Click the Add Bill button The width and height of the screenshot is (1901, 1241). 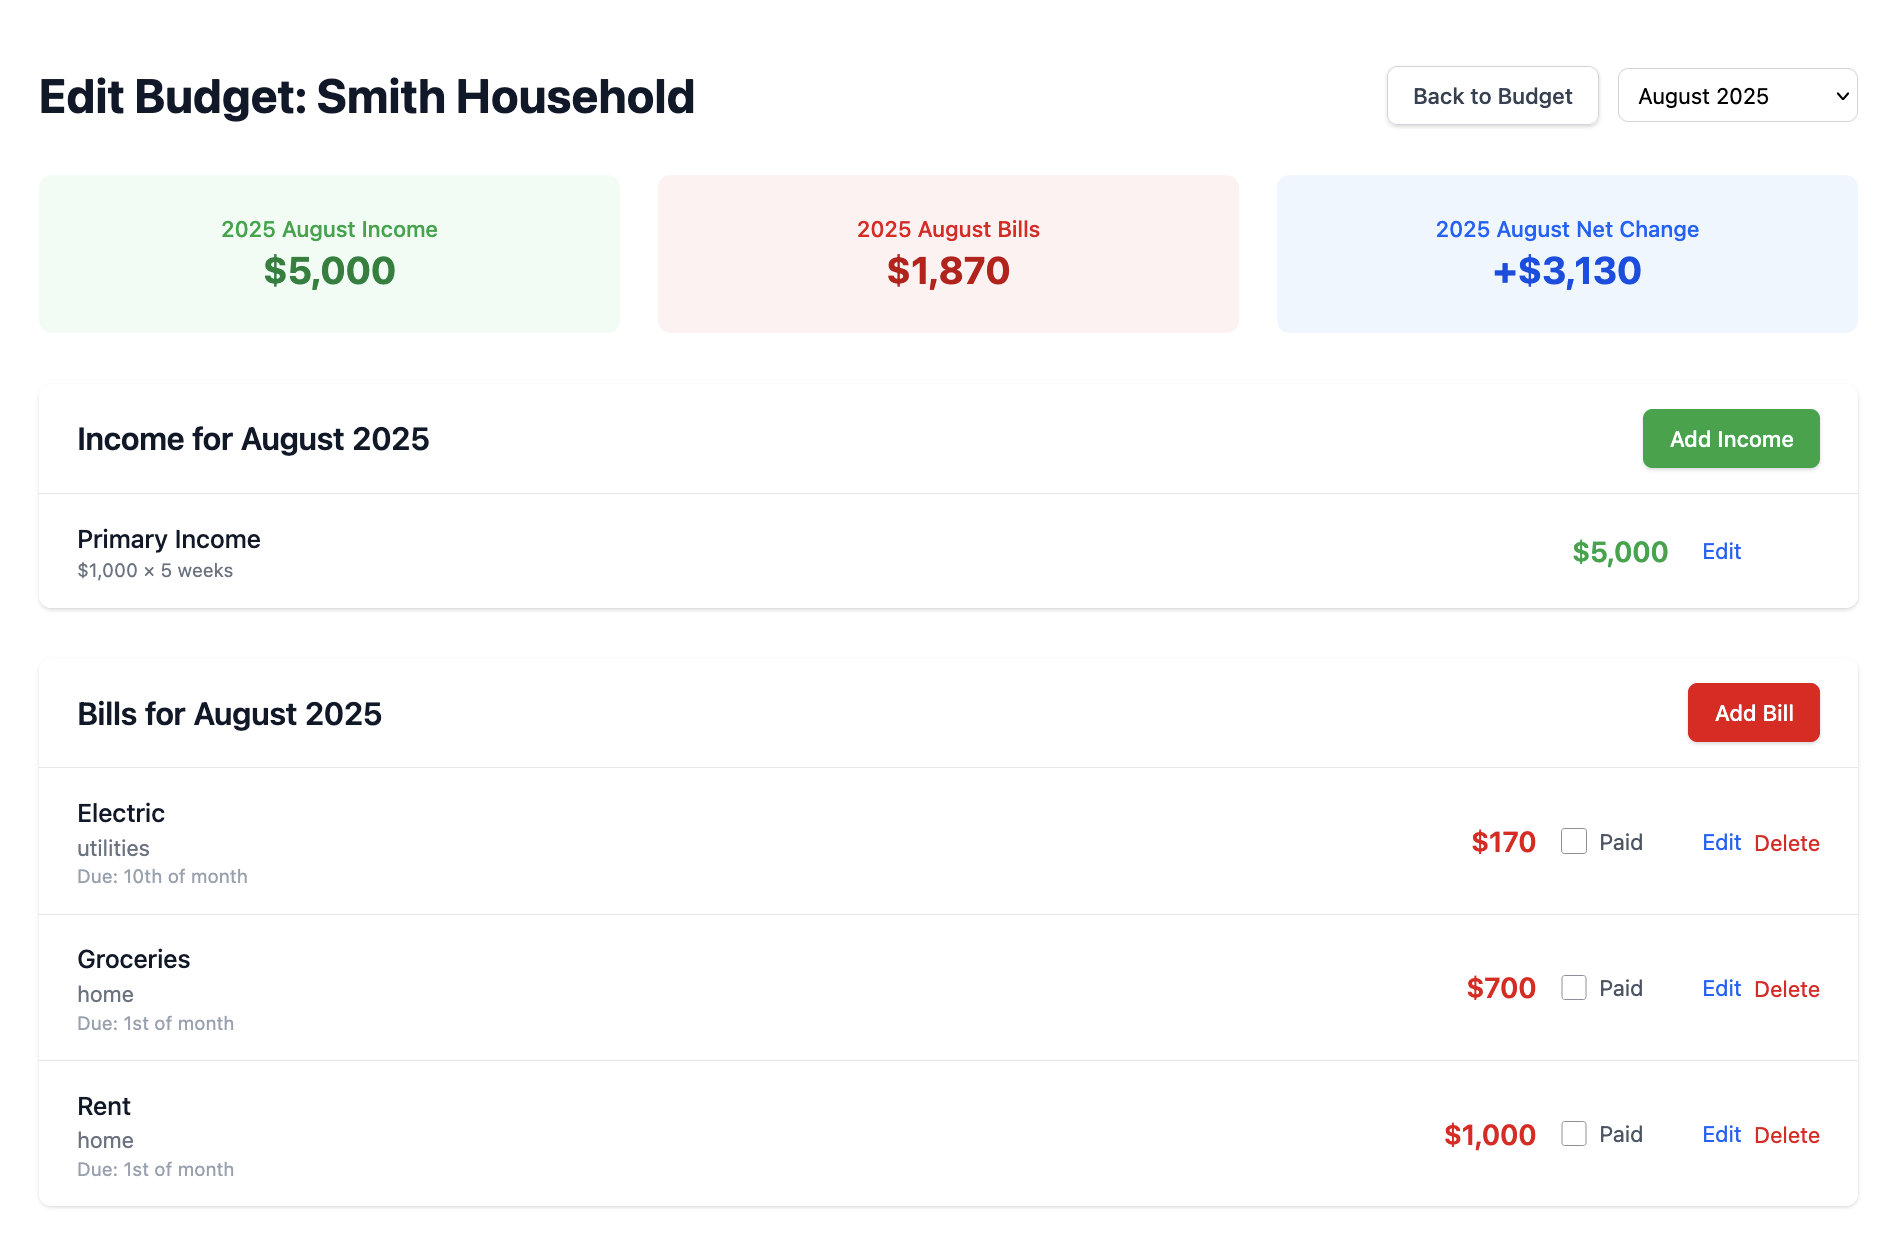[1752, 712]
